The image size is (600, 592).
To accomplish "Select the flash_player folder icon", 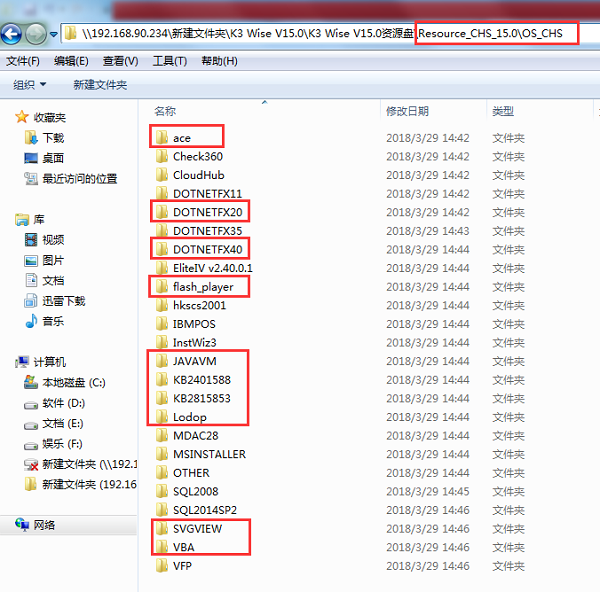I will click(x=162, y=287).
